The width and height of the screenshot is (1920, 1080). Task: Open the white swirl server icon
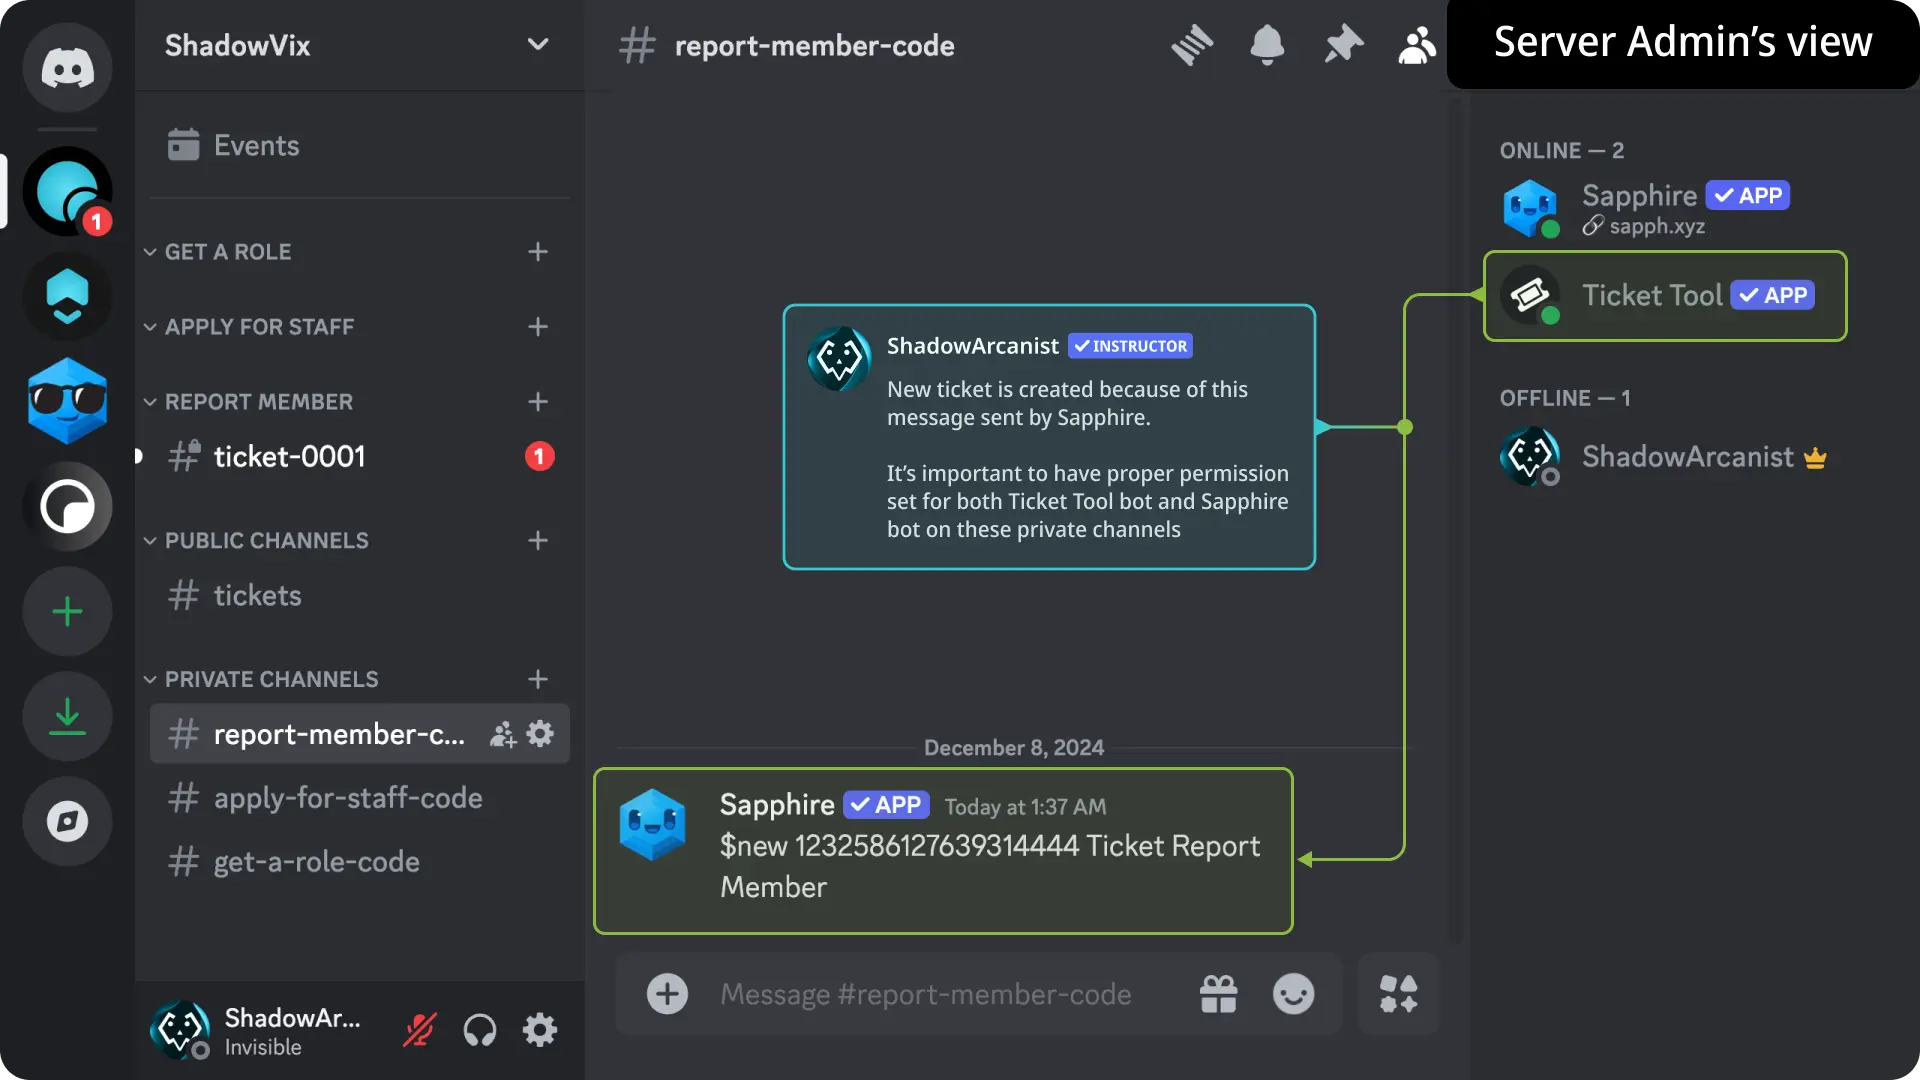click(67, 506)
